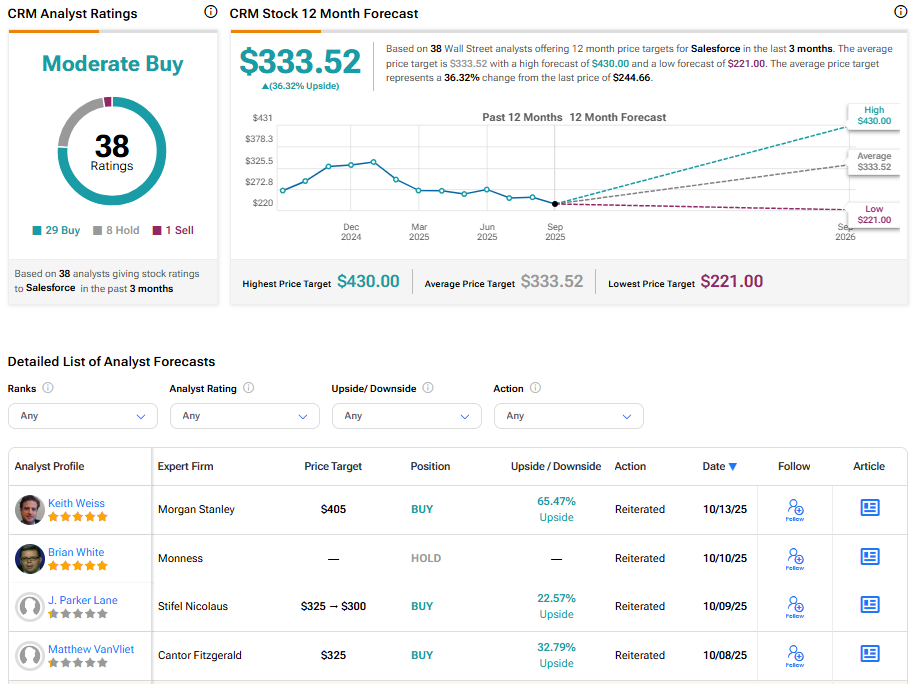This screenshot has width=913, height=684.
Task: Open the Action filter dropdown
Action: [568, 416]
